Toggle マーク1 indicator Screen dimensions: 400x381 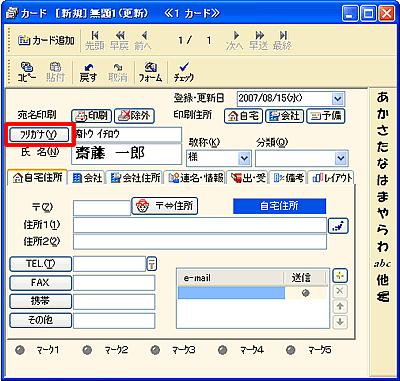(x=21, y=350)
